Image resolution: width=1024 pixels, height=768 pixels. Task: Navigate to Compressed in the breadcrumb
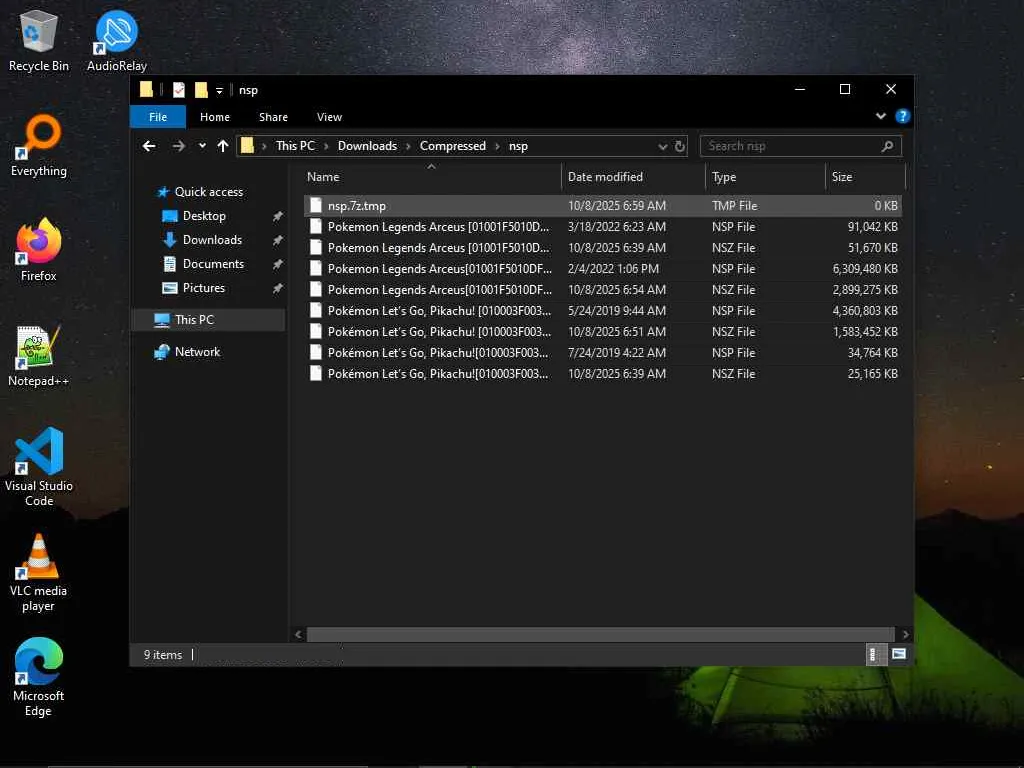(453, 146)
